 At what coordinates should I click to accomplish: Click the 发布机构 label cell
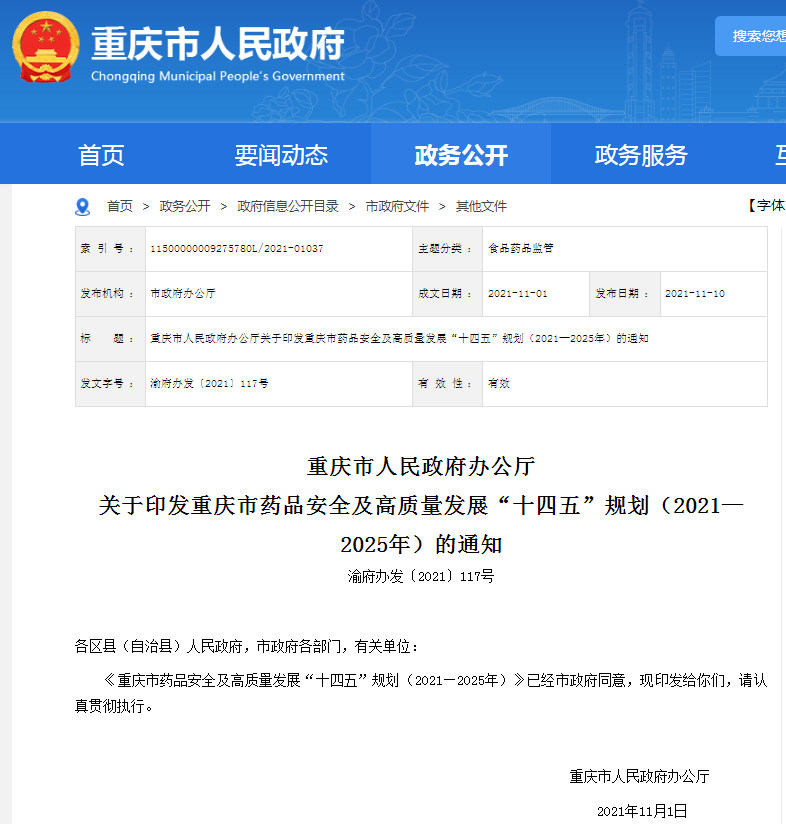click(x=110, y=294)
